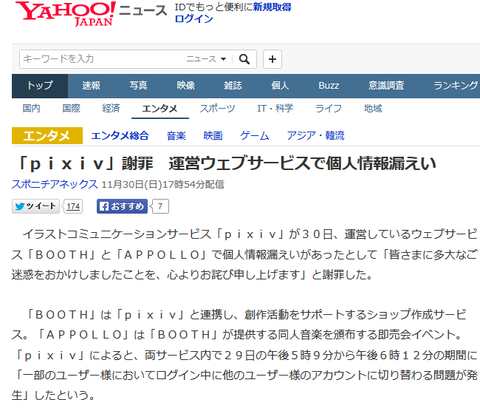Click the Twitter ツイート button
Viewport: 480px width, 411px height.
[x=36, y=206]
